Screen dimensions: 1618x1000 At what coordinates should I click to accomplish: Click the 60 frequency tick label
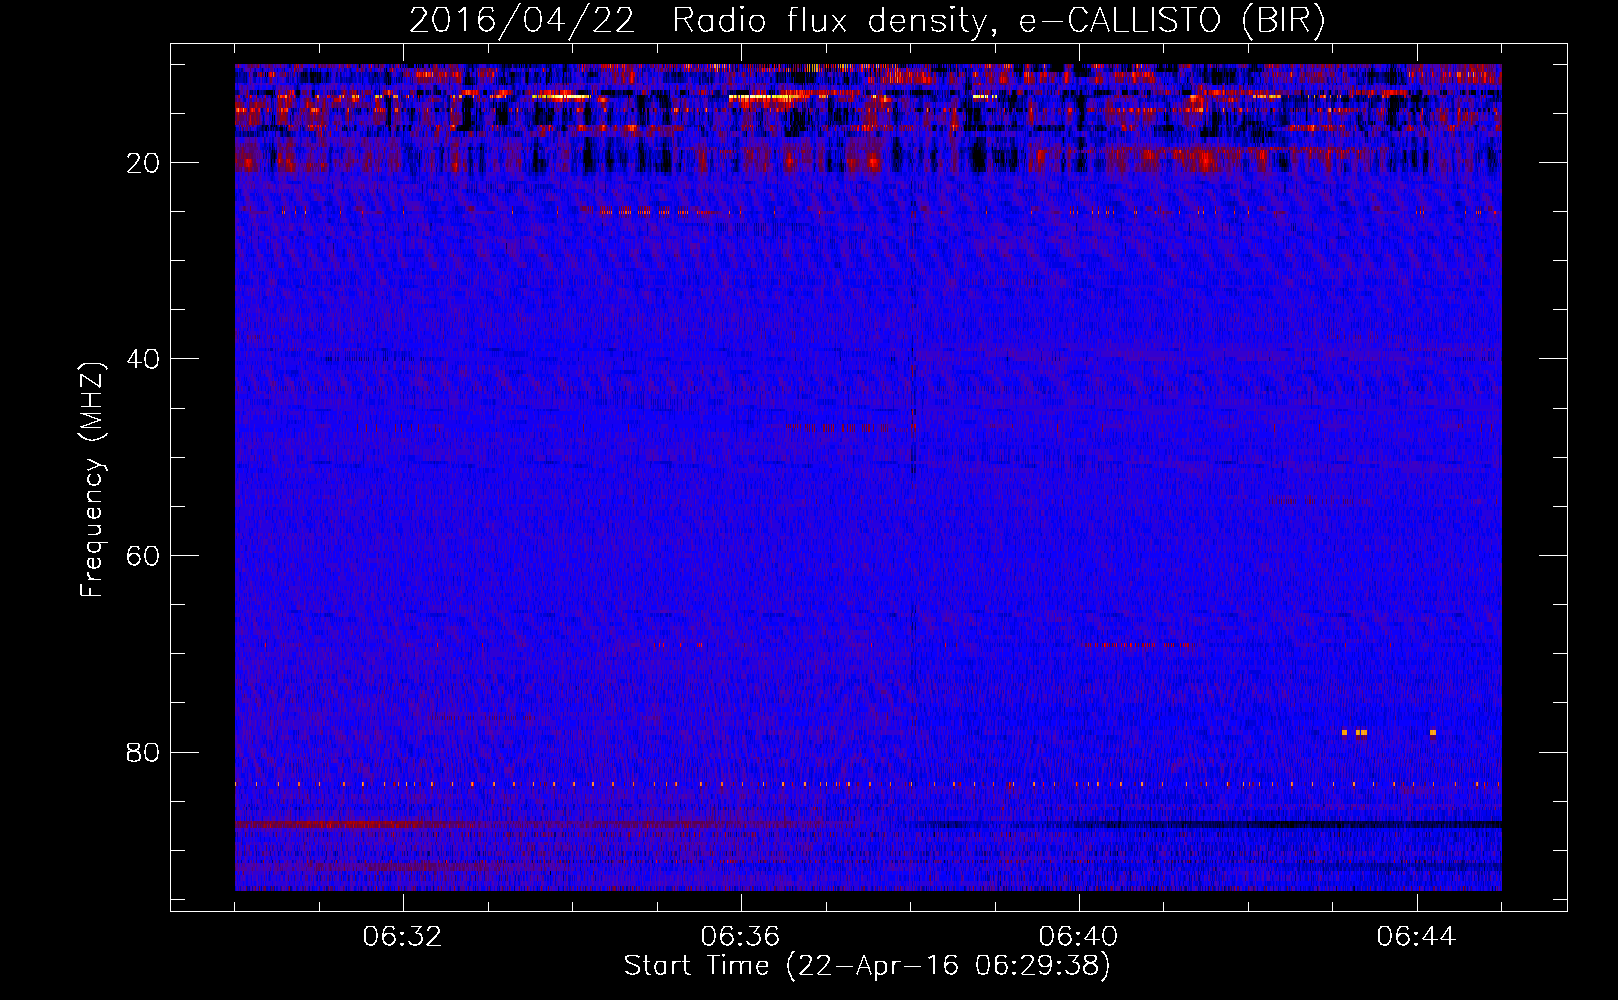[x=144, y=556]
